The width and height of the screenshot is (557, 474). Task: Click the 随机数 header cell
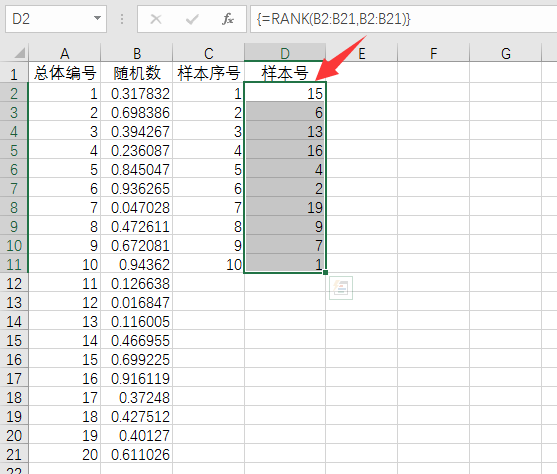click(x=137, y=72)
